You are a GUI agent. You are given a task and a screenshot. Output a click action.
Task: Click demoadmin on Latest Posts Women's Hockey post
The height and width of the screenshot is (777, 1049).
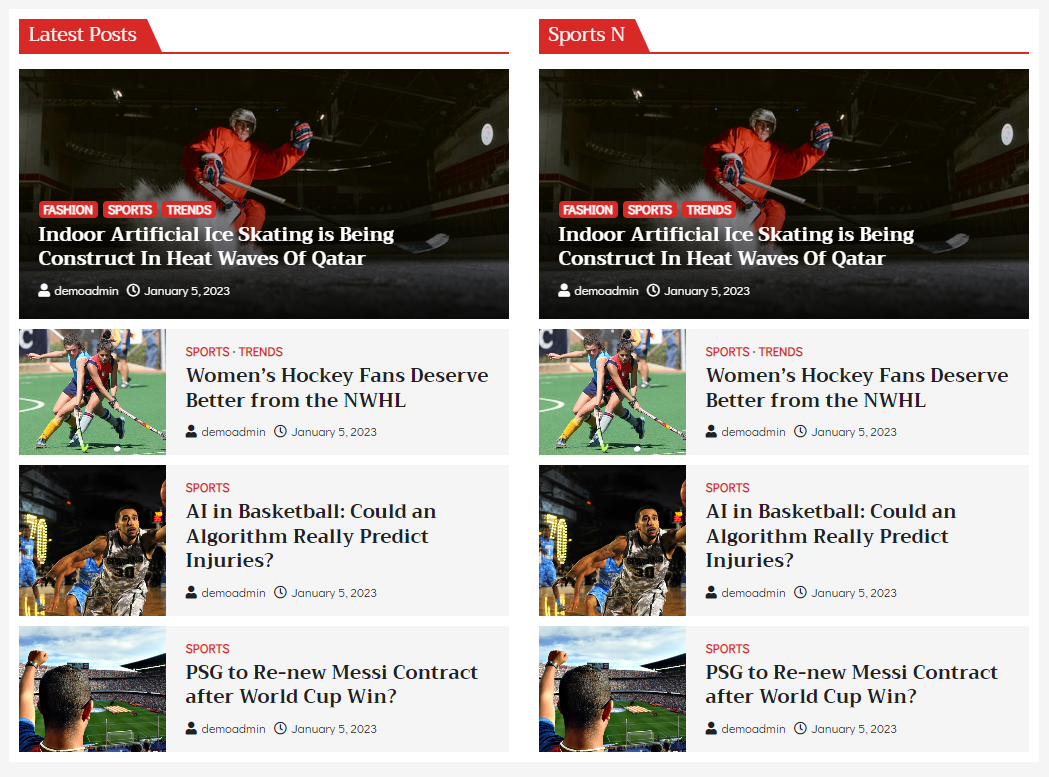tap(233, 432)
